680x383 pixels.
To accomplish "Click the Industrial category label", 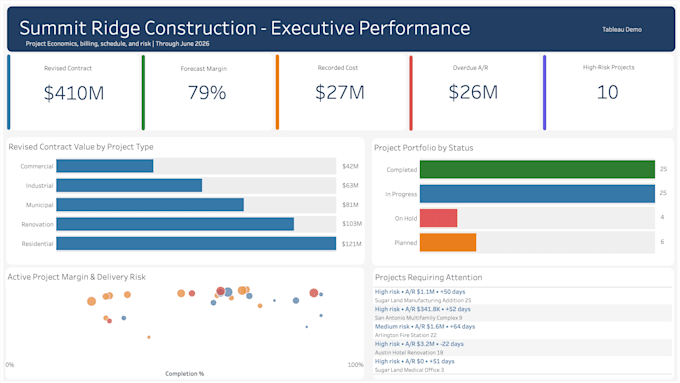I will pos(39,186).
